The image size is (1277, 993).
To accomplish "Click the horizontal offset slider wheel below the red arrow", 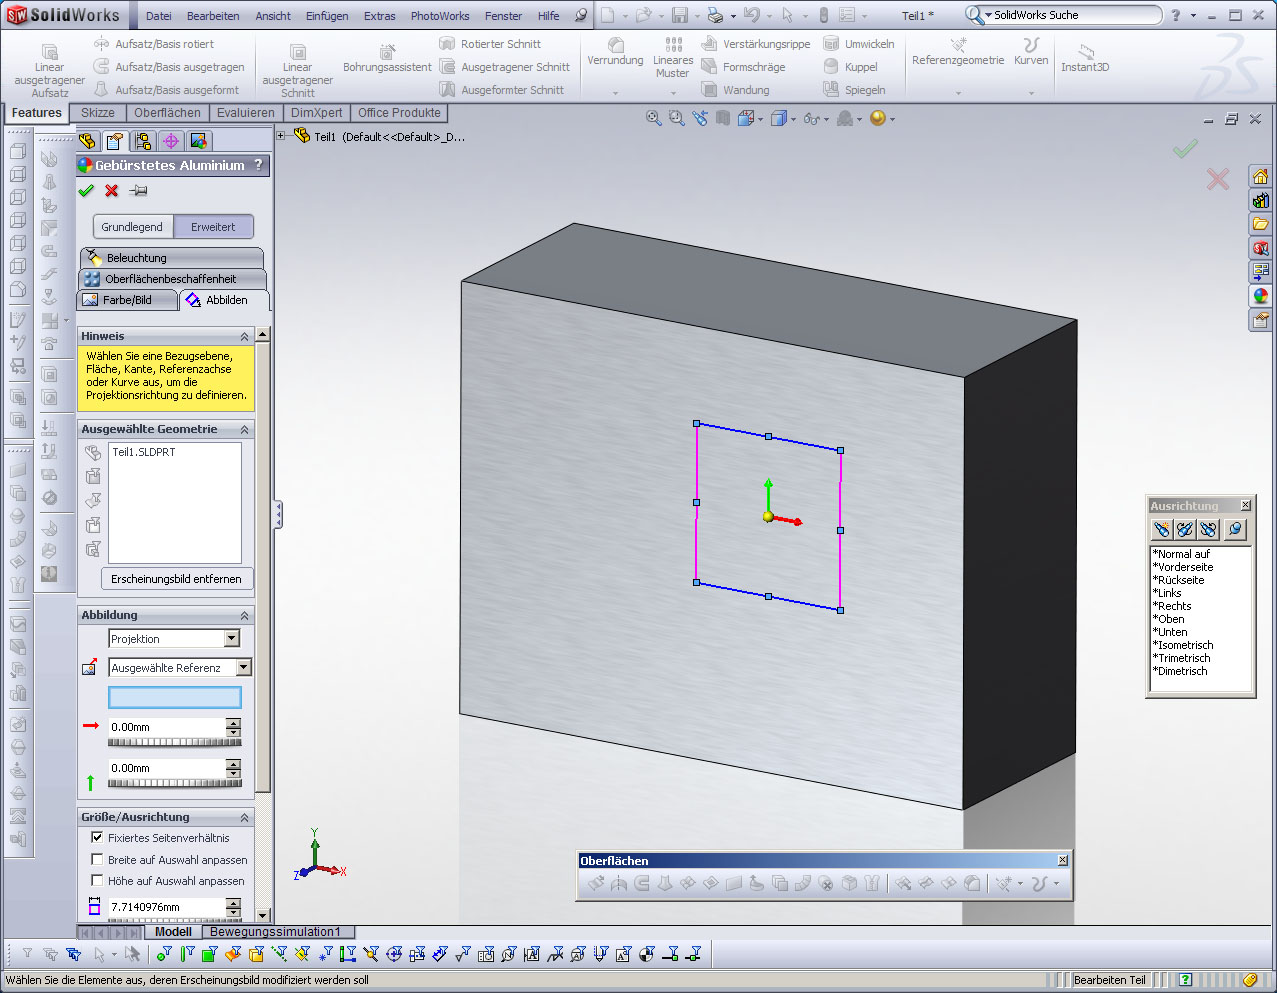I will [x=174, y=743].
